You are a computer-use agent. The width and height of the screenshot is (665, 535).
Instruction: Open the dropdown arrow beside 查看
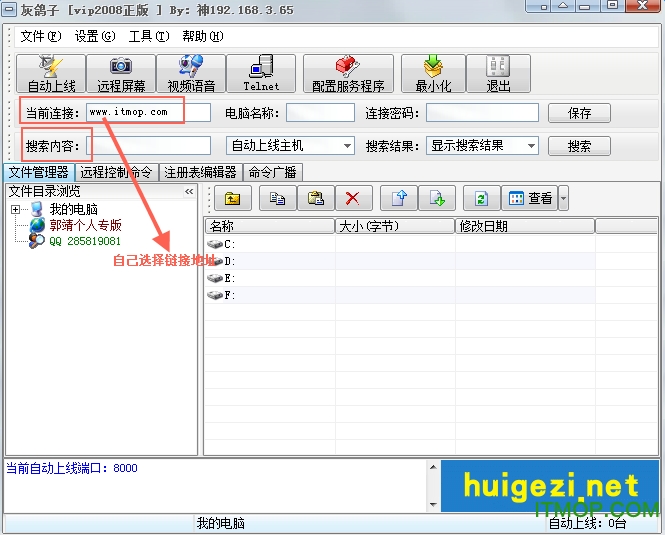563,198
